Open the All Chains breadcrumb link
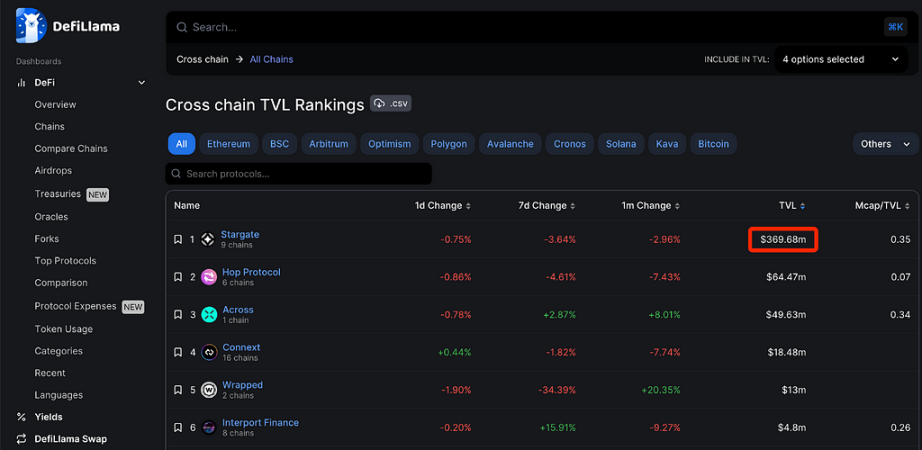The image size is (922, 450). point(271,59)
